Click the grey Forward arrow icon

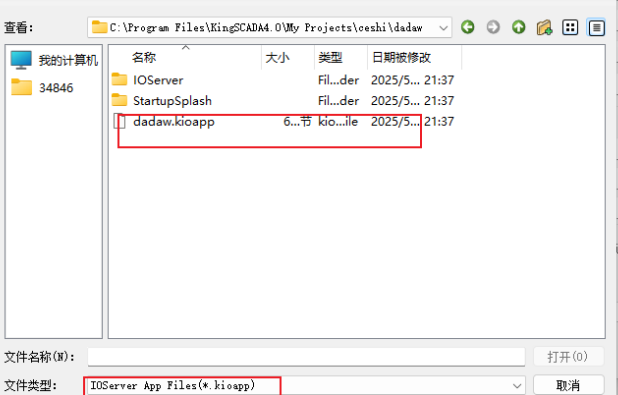[x=493, y=27]
